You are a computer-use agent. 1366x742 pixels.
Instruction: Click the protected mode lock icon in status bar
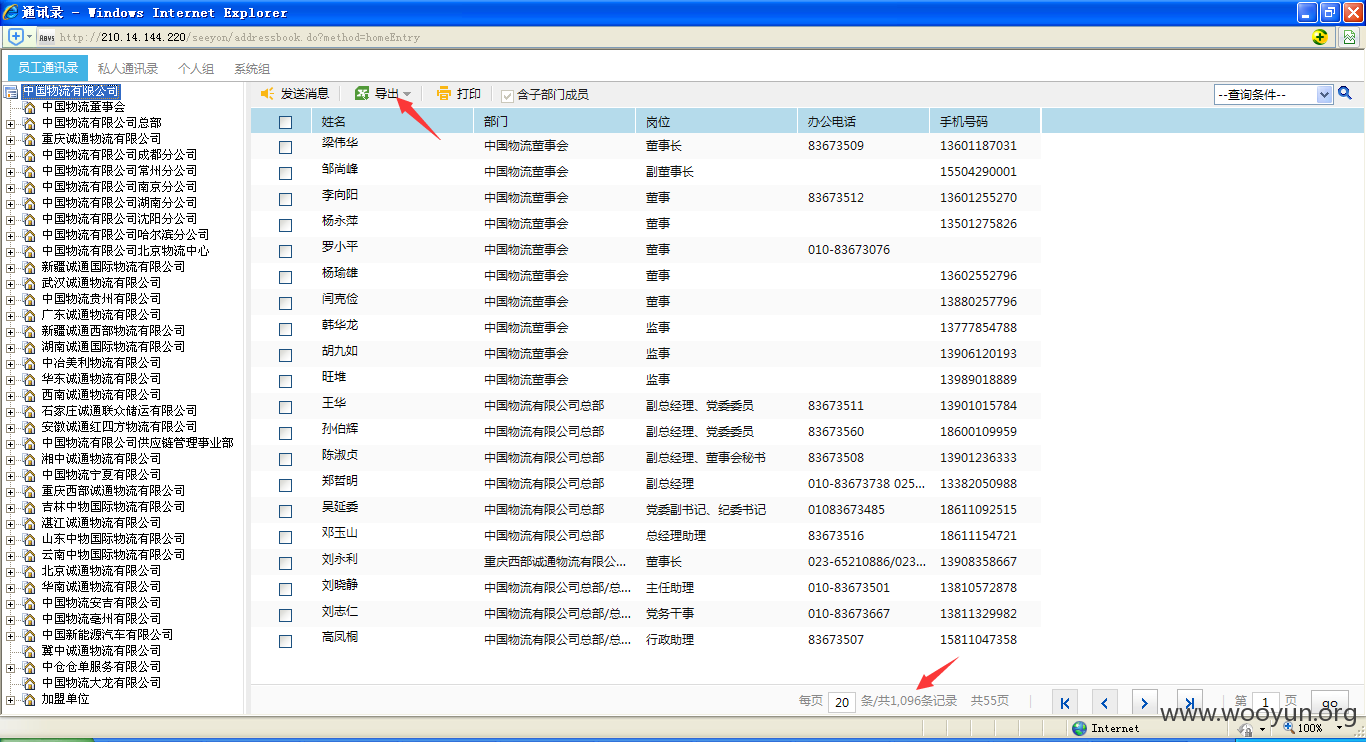tap(1246, 729)
